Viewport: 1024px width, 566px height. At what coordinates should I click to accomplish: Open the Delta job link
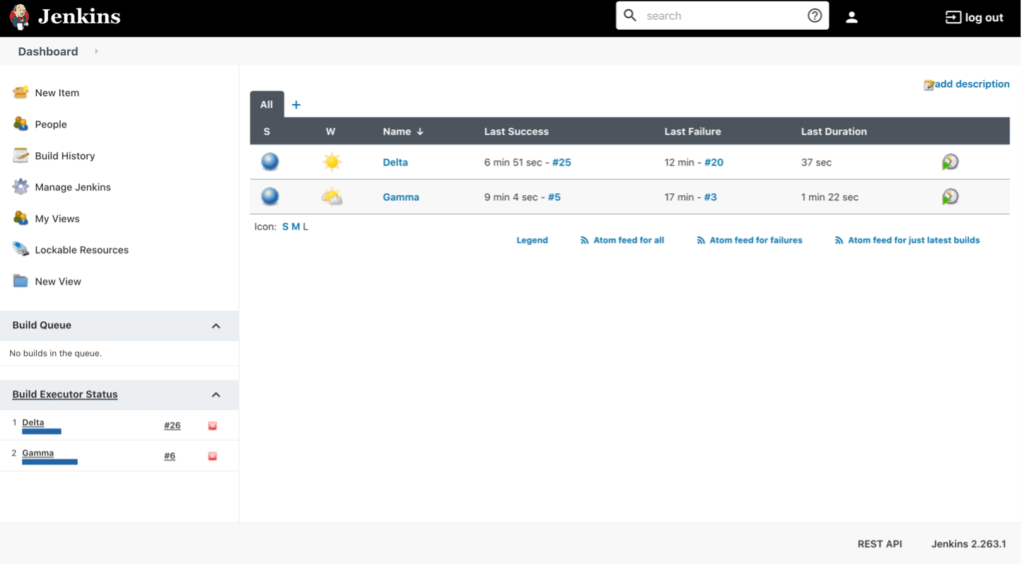pos(395,162)
